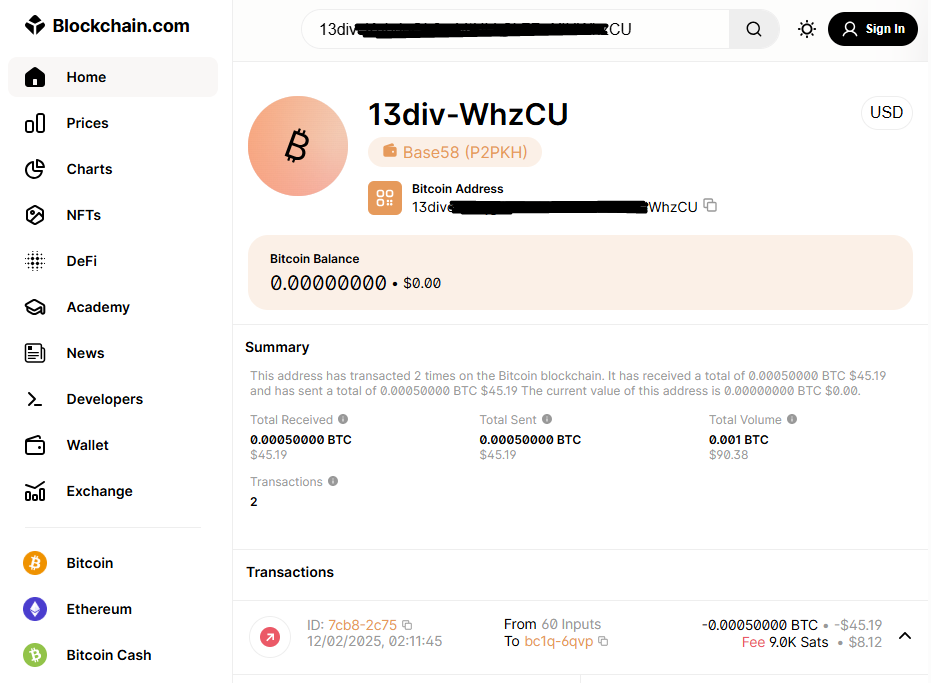Viewport: 931px width, 683px height.
Task: Copy the transaction ID 7cb8-2c75
Action: point(407,625)
